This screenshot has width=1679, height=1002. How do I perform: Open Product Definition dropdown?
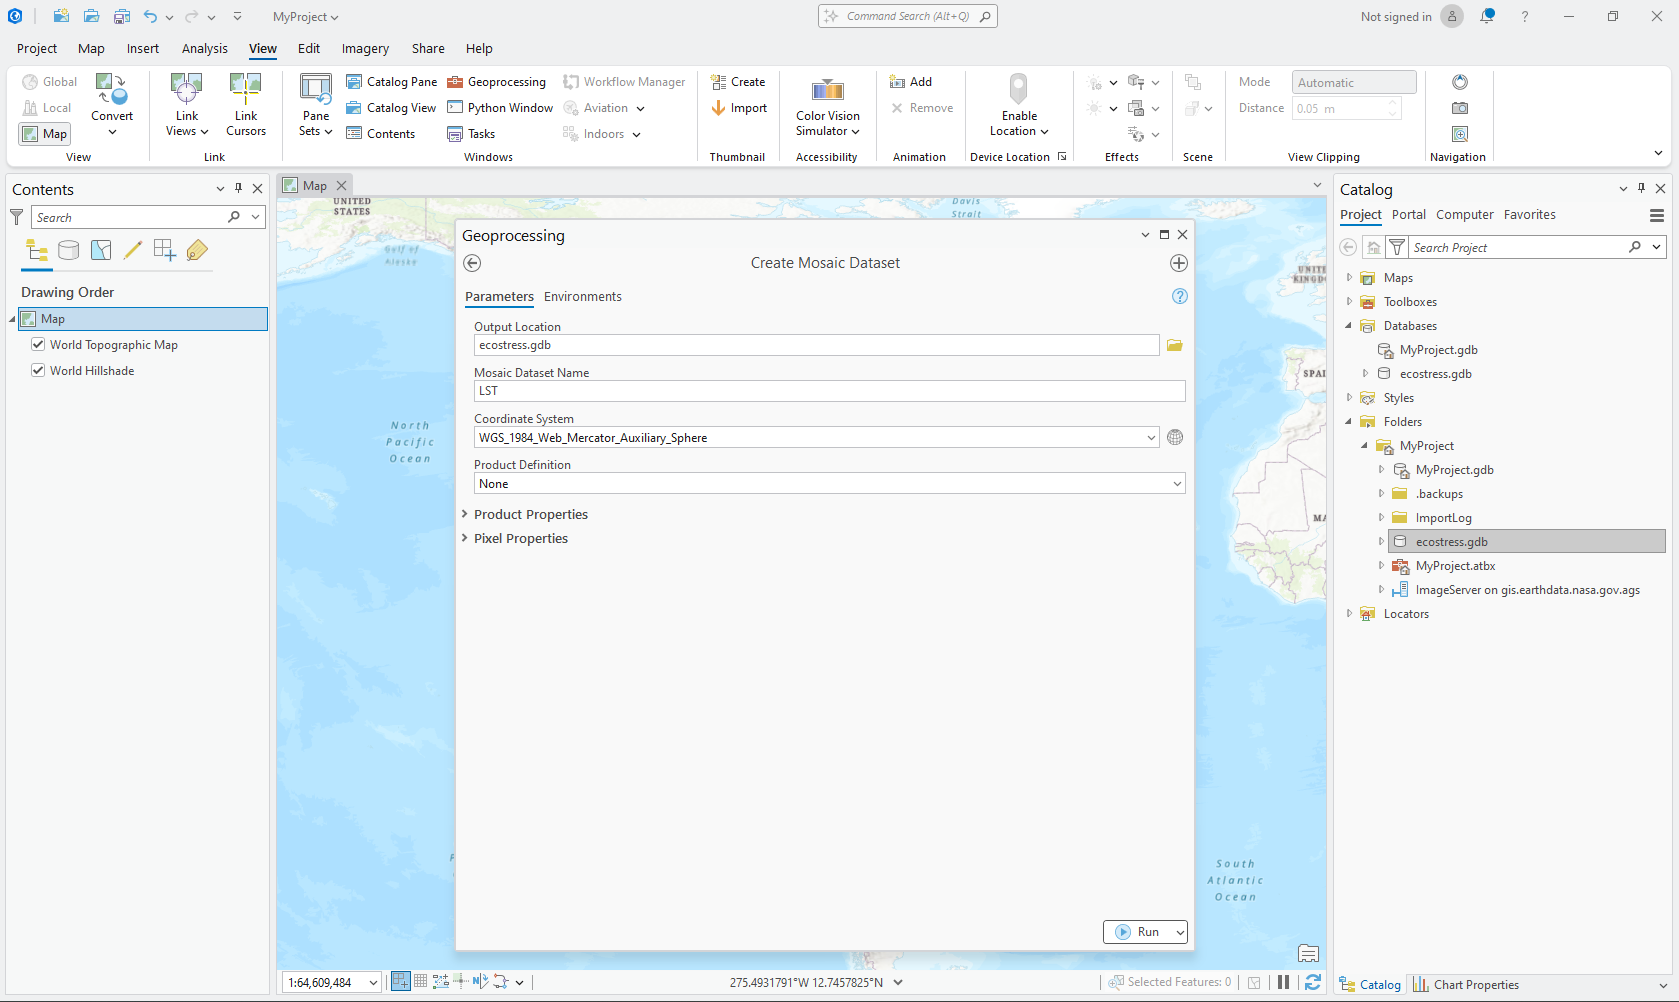(1177, 484)
